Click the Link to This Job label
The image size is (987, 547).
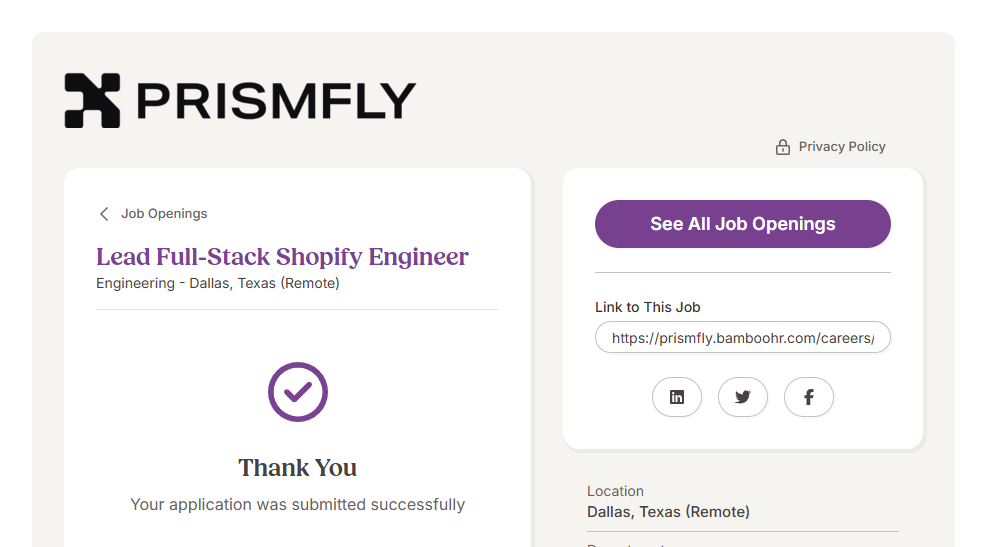[648, 308]
